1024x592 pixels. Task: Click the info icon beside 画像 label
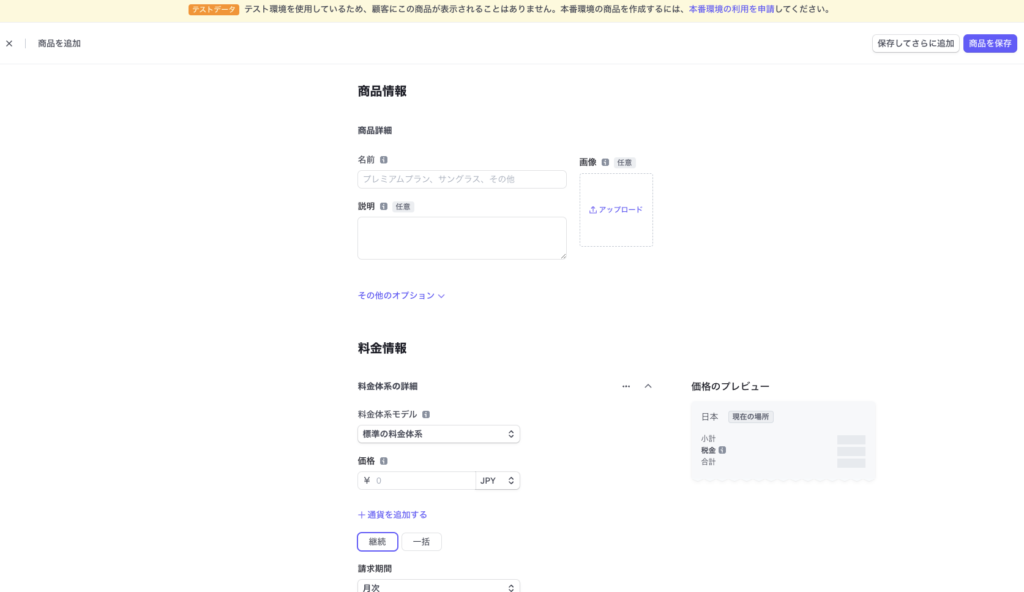605,162
